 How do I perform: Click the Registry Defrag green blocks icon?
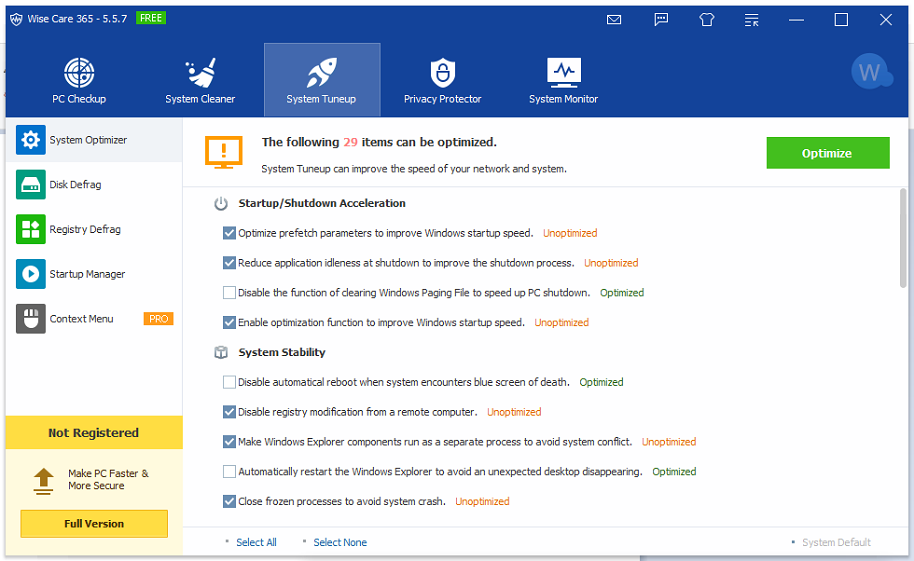click(31, 229)
